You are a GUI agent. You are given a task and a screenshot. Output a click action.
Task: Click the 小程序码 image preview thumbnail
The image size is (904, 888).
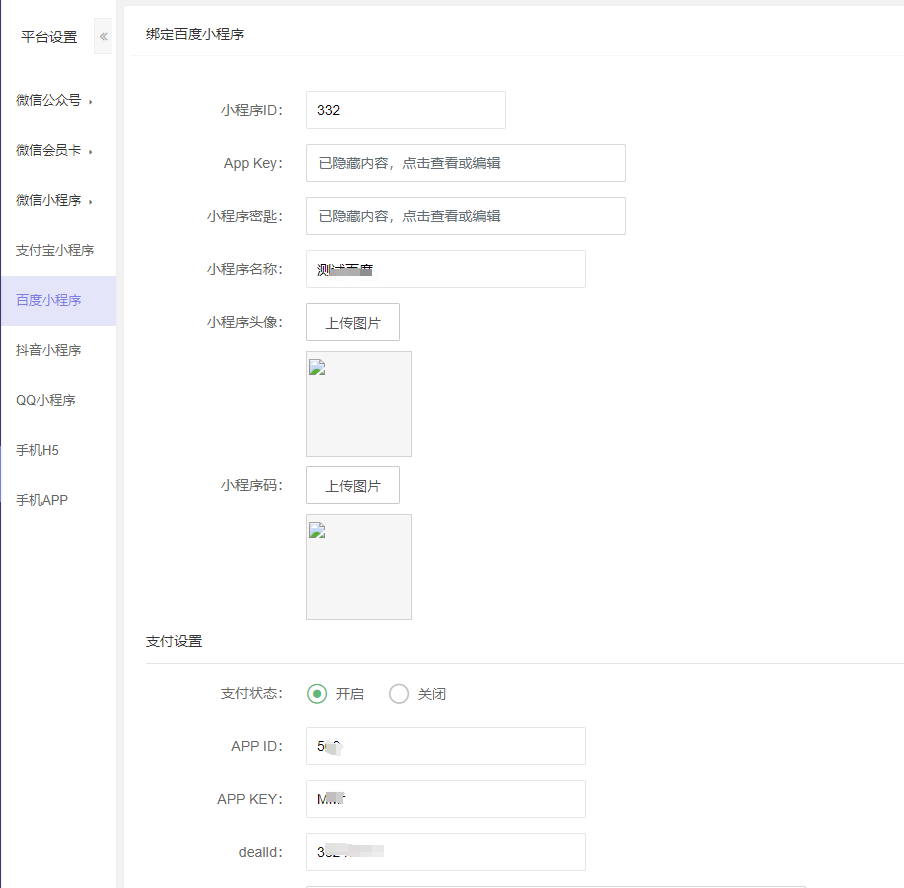tap(358, 567)
